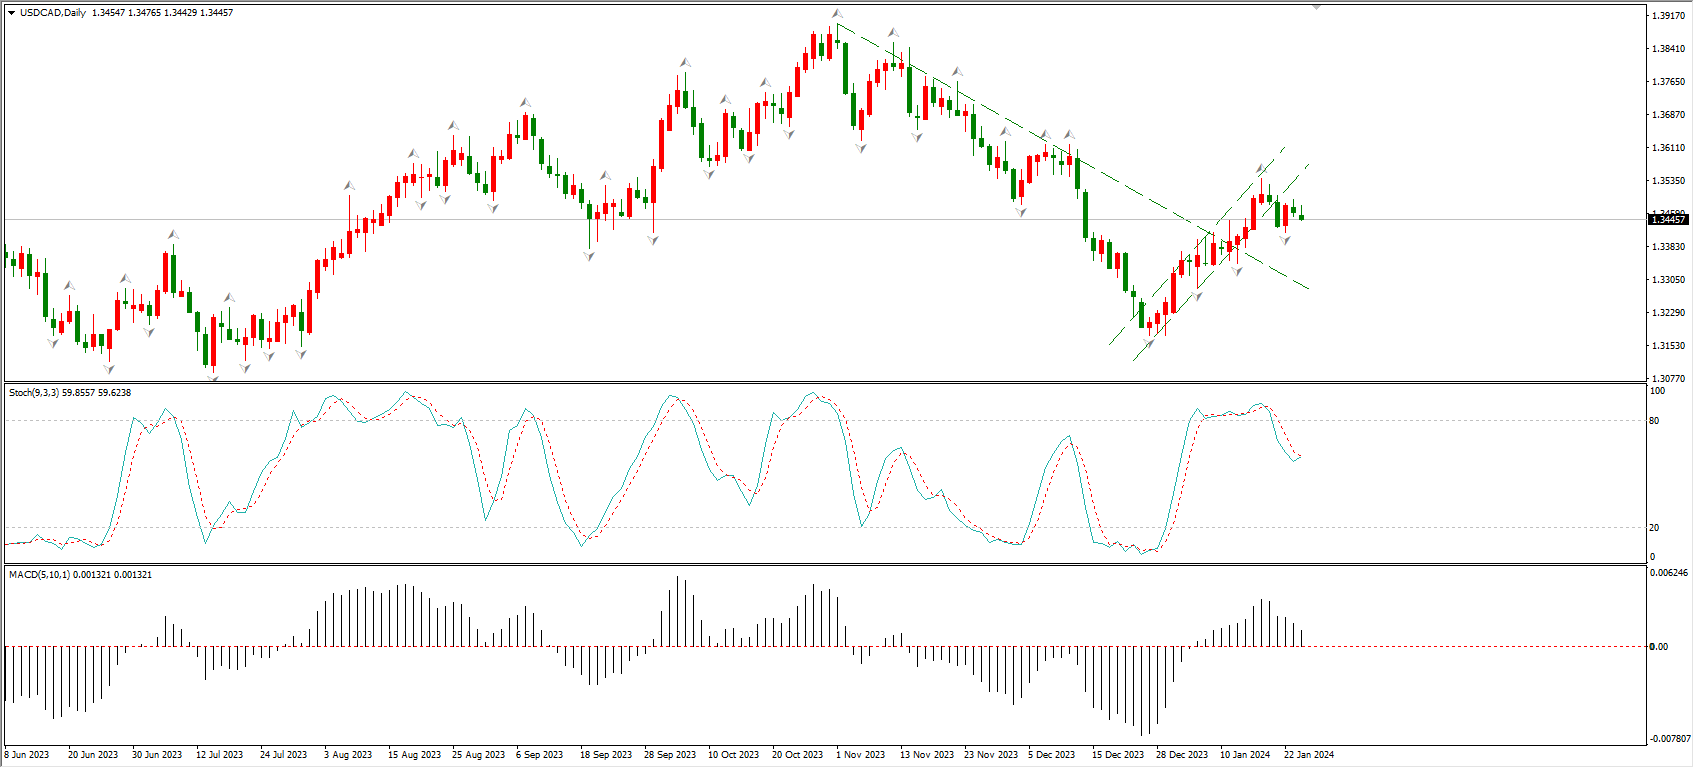This screenshot has height=768, width=1694.
Task: Open the chart menu triangle beside USDCAD,Daily
Action: point(12,13)
